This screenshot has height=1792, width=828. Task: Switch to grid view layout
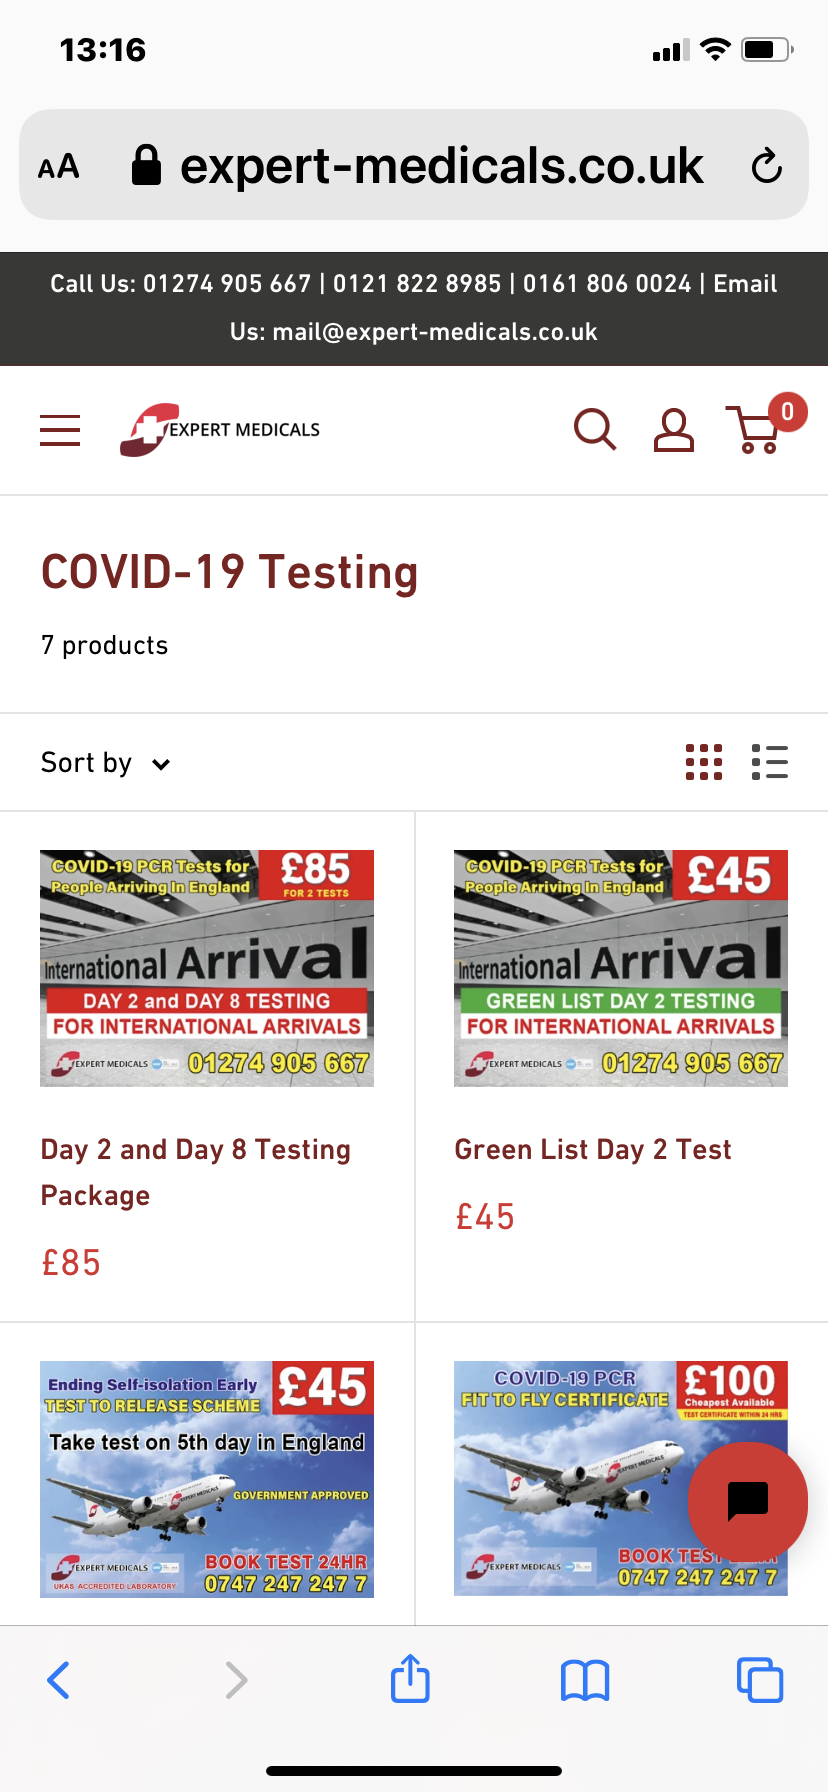[x=704, y=762]
